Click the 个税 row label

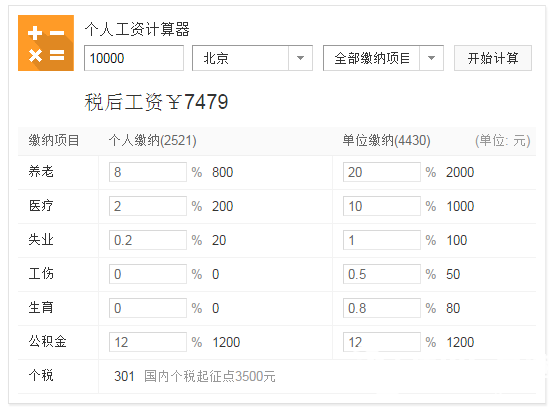41,375
